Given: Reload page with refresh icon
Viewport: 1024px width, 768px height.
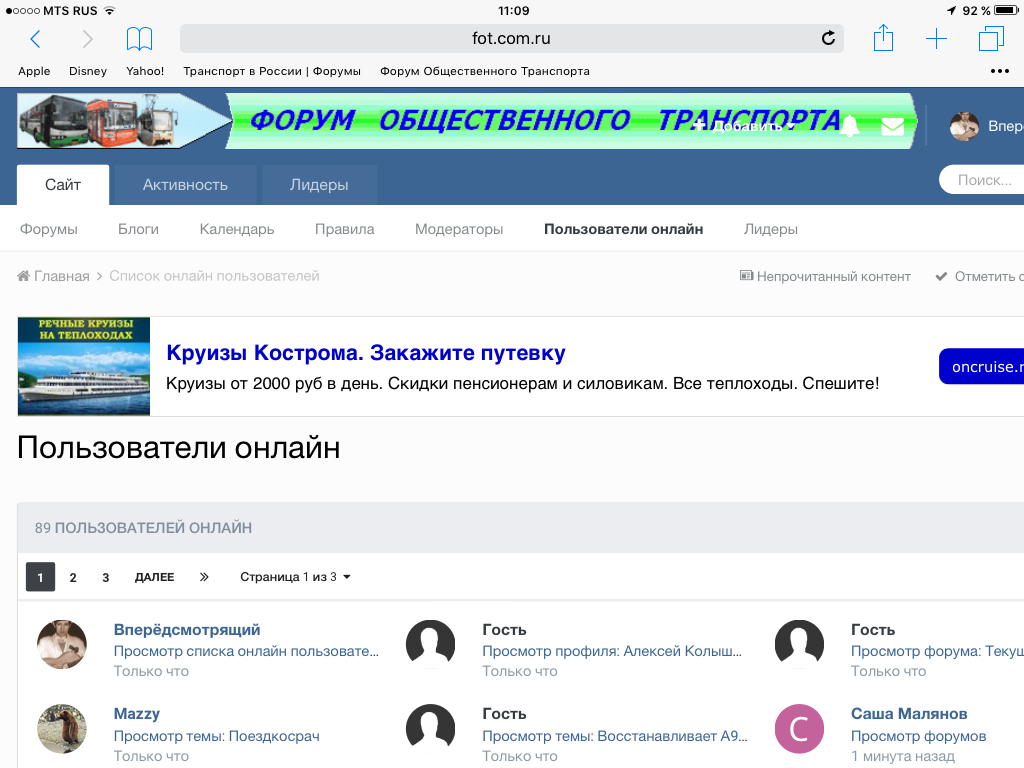Looking at the screenshot, I should point(828,39).
